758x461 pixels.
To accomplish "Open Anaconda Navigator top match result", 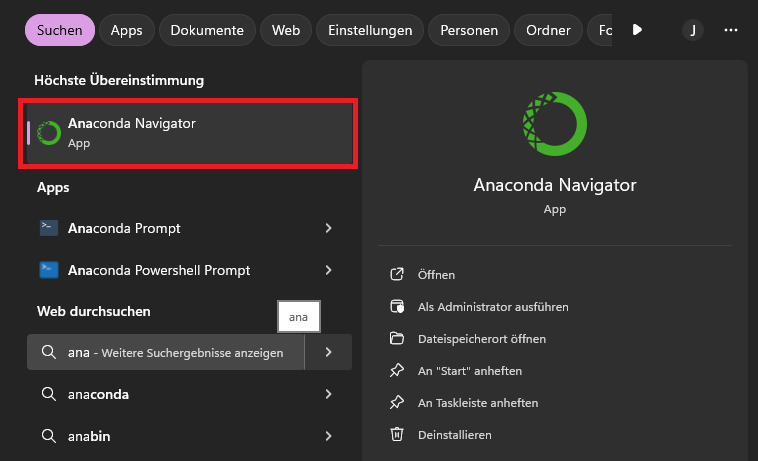I will pos(190,133).
